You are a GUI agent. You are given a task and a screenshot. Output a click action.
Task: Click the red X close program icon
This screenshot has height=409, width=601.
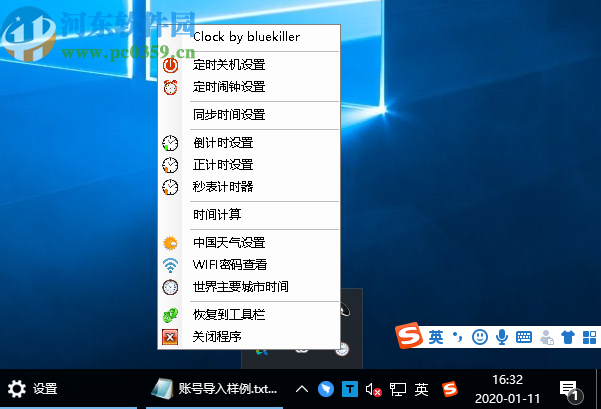pyautogui.click(x=170, y=337)
